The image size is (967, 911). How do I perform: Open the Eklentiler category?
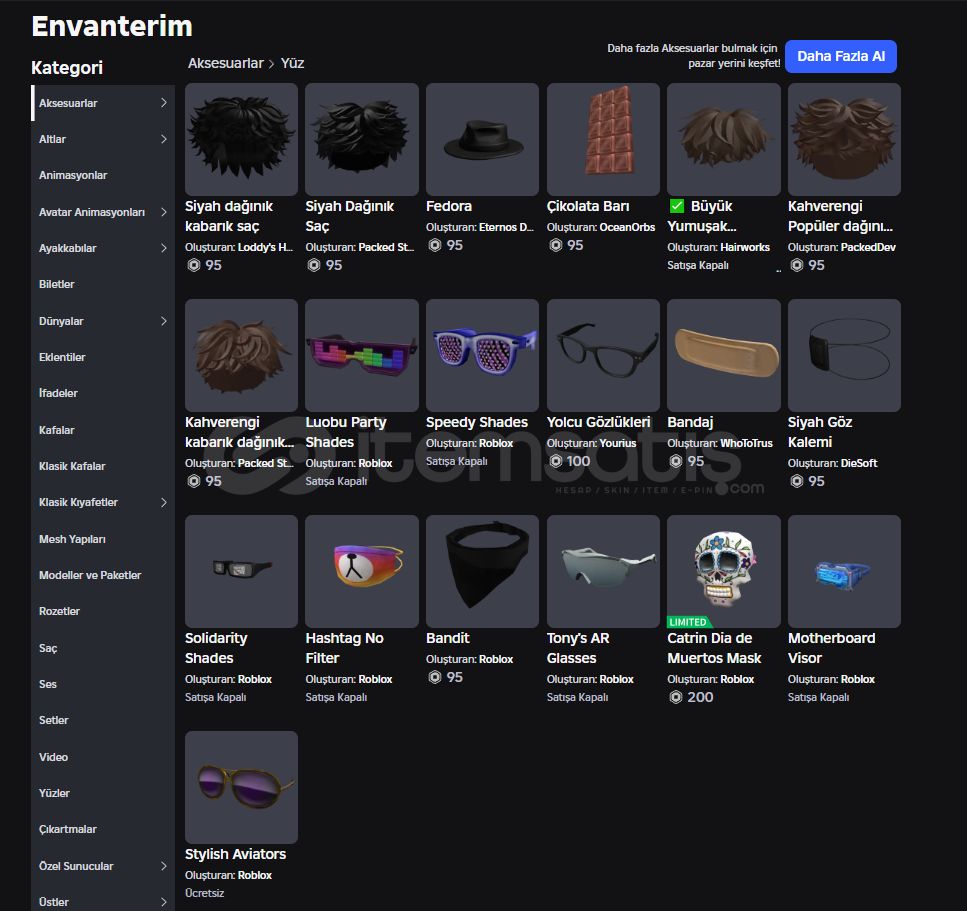click(103, 357)
